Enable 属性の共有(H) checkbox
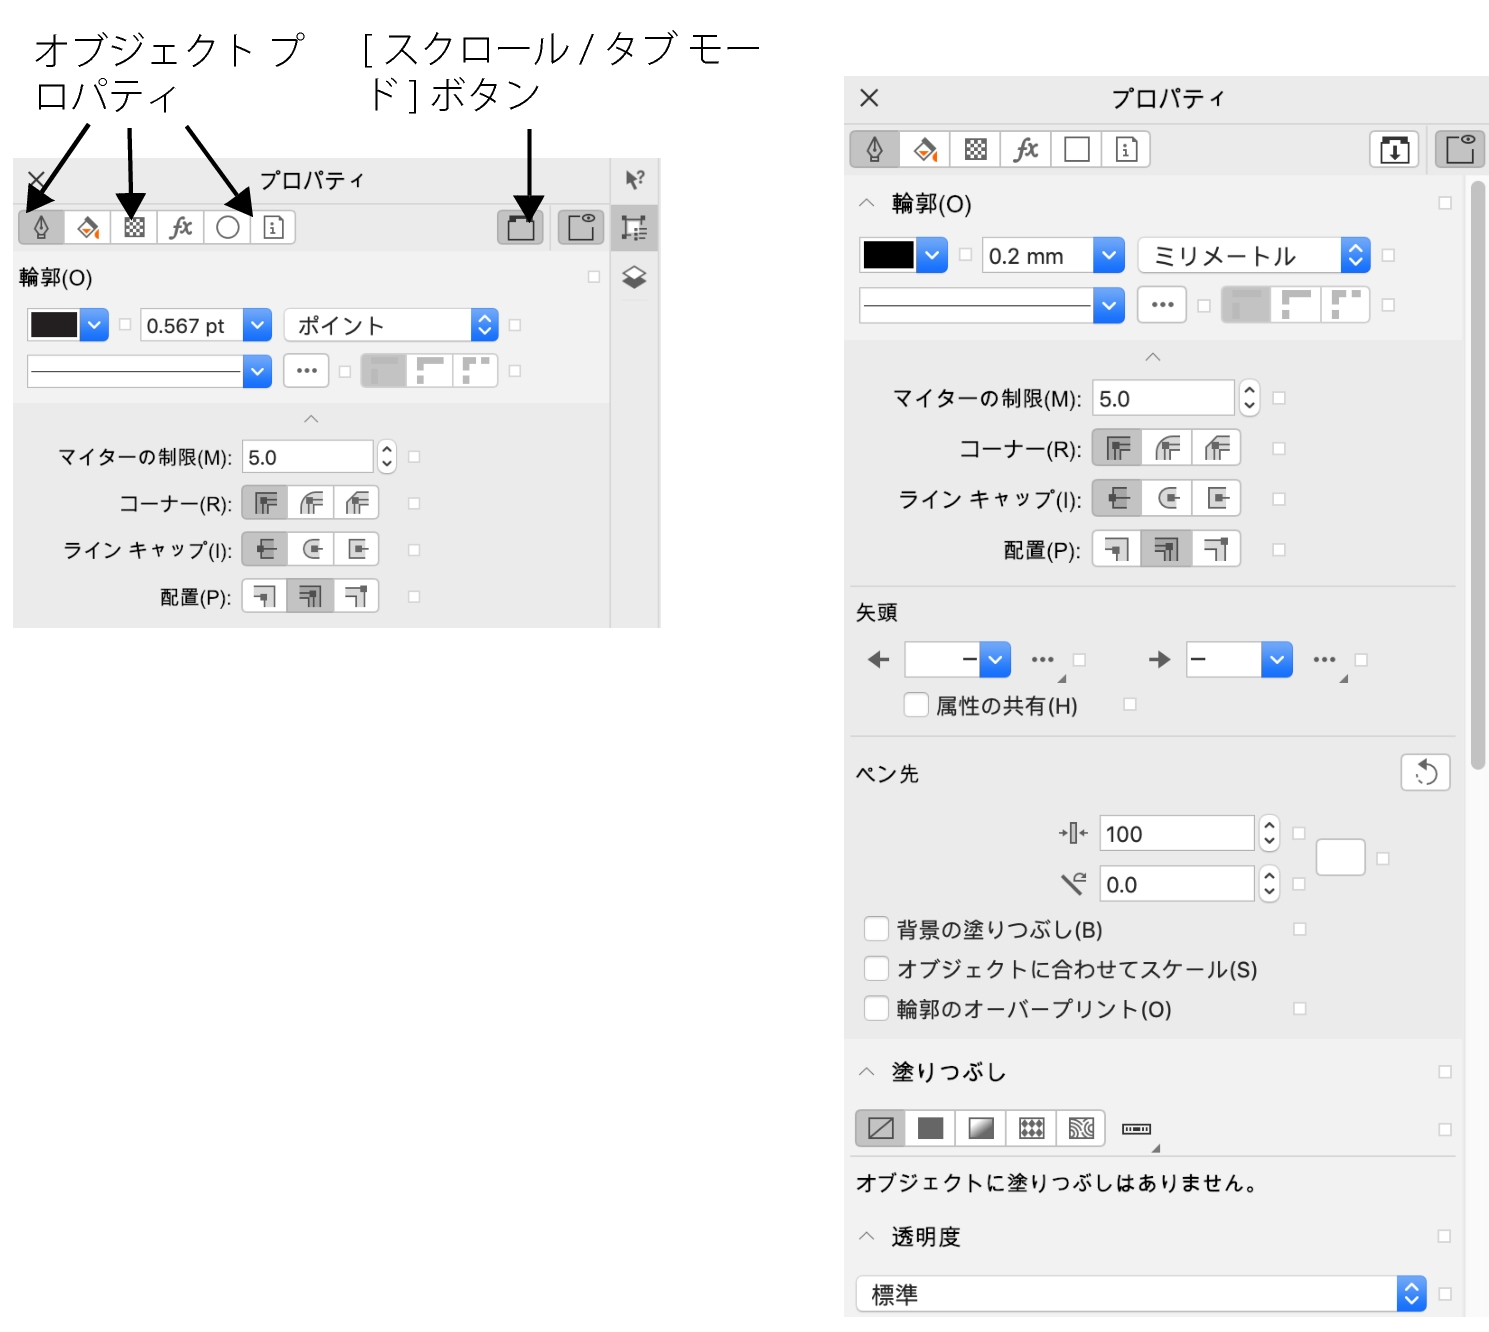This screenshot has width=1489, height=1332. pyautogui.click(x=916, y=705)
